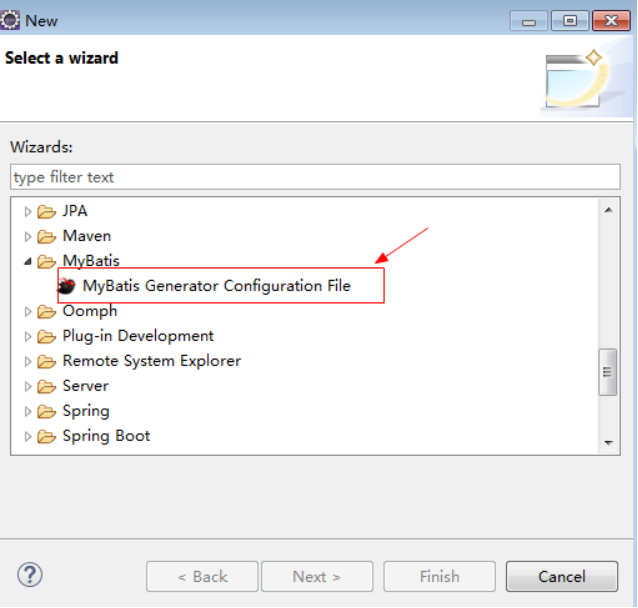Select the Oomph tree label
Screen dimensions: 638x608
[90, 311]
